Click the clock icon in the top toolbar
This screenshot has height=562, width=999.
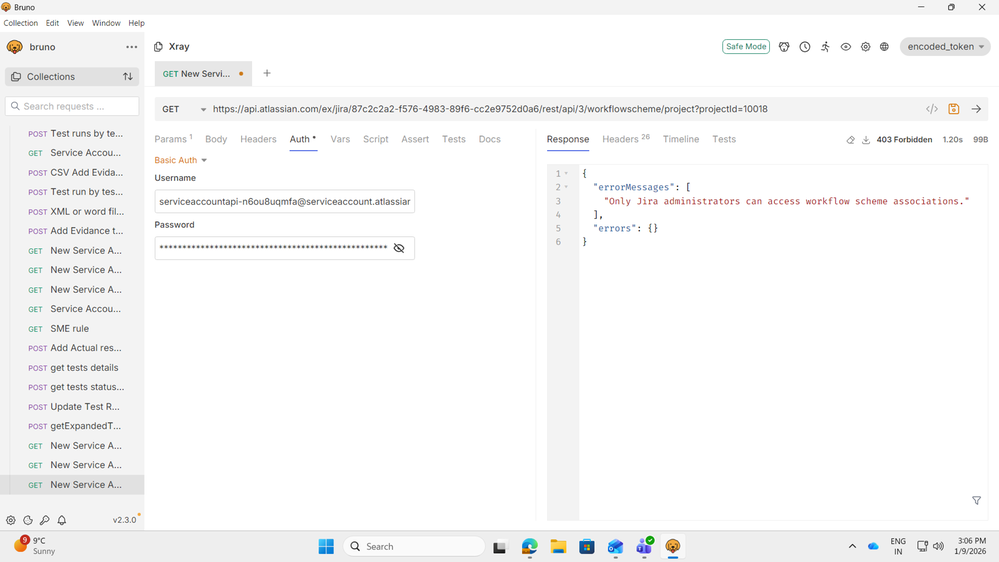[805, 47]
